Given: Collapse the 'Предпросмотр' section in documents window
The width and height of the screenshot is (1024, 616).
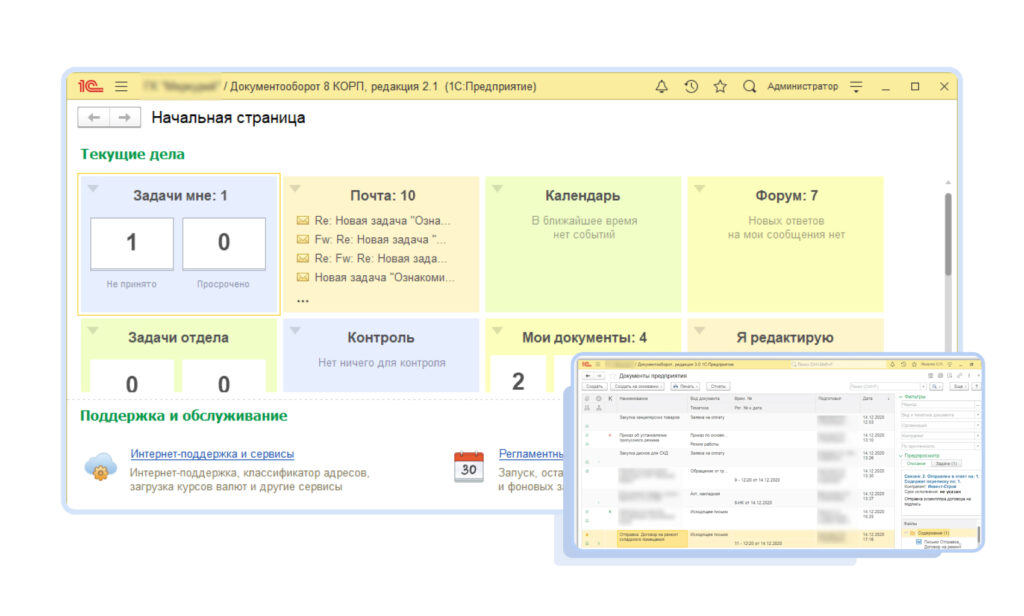Looking at the screenshot, I should (901, 456).
